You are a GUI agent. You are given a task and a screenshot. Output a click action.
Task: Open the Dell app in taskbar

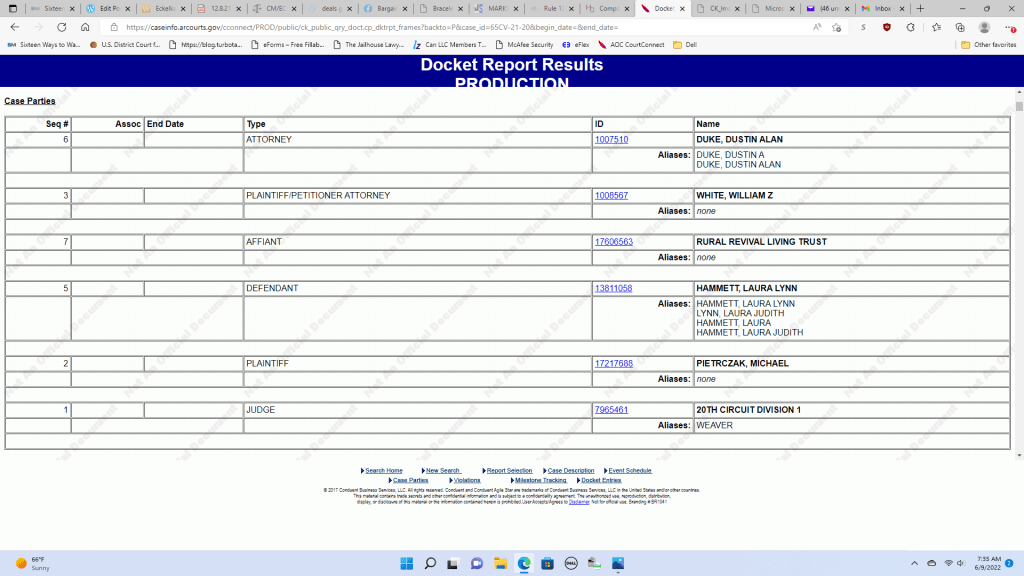pyautogui.click(x=571, y=563)
